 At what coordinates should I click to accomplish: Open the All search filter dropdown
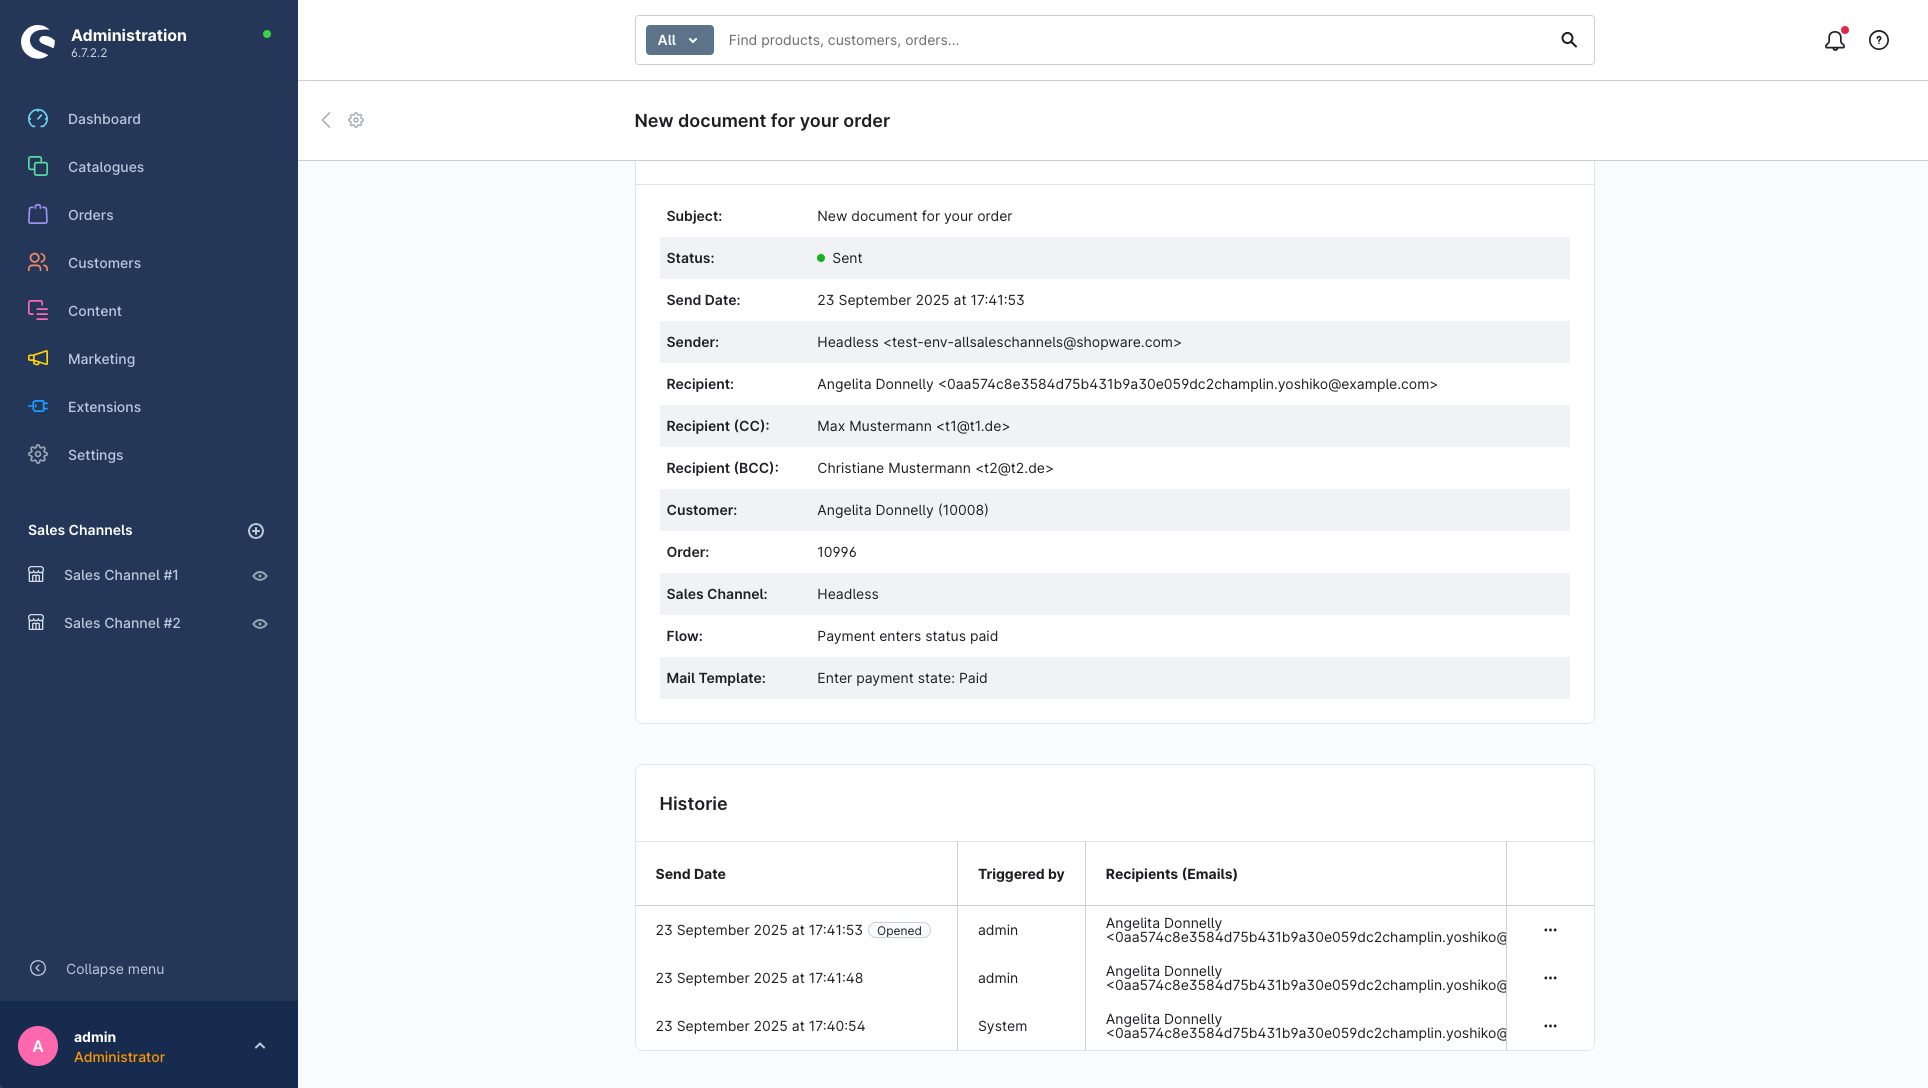point(679,40)
